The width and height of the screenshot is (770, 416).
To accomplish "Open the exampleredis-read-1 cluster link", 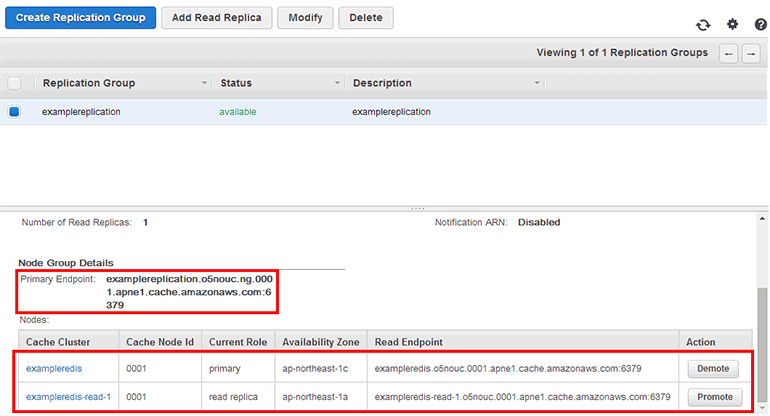I will 68,397.
